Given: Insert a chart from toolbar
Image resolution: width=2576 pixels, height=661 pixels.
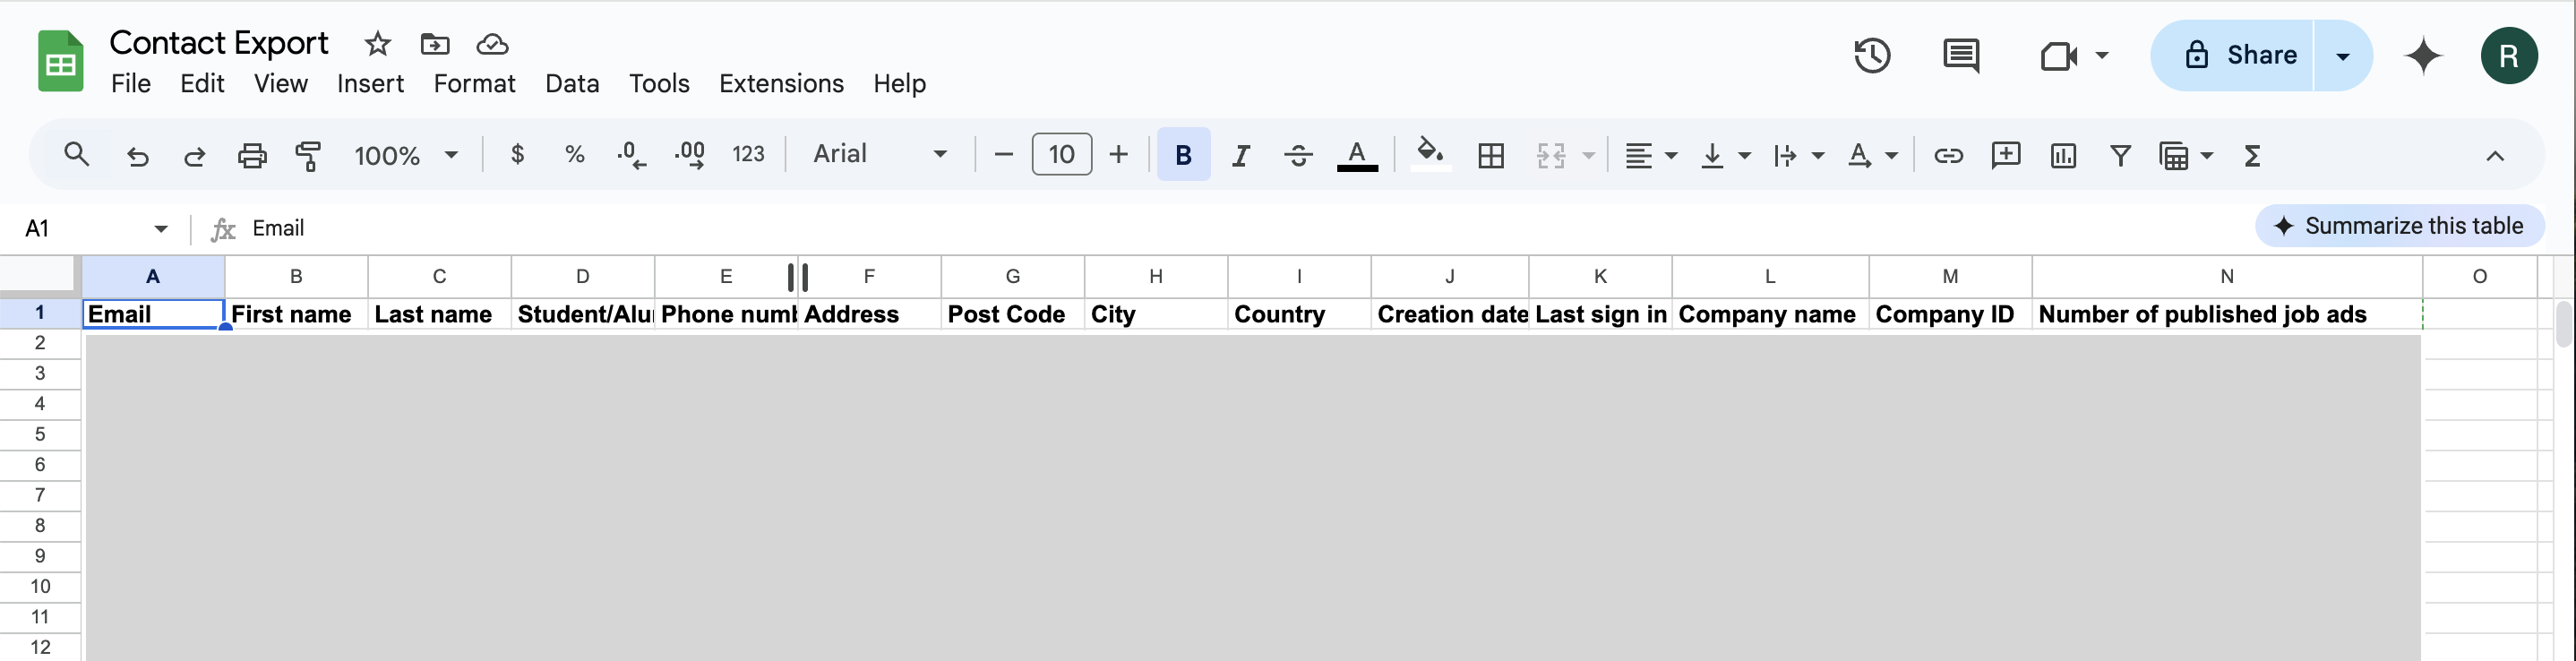Looking at the screenshot, I should pos(2063,155).
